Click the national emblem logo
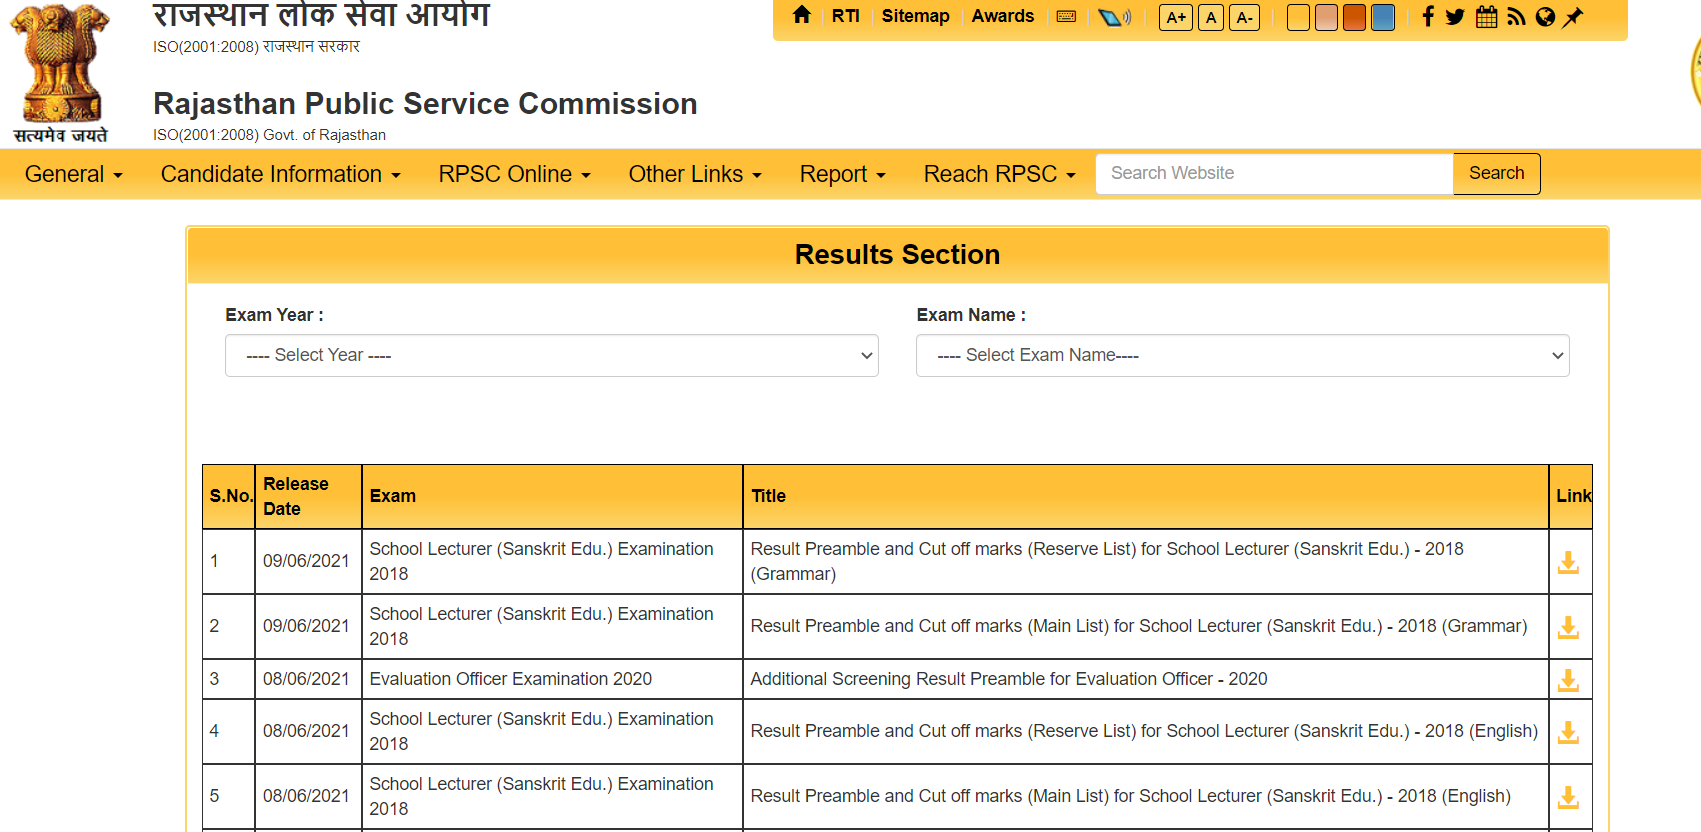The width and height of the screenshot is (1701, 832). pos(60,73)
